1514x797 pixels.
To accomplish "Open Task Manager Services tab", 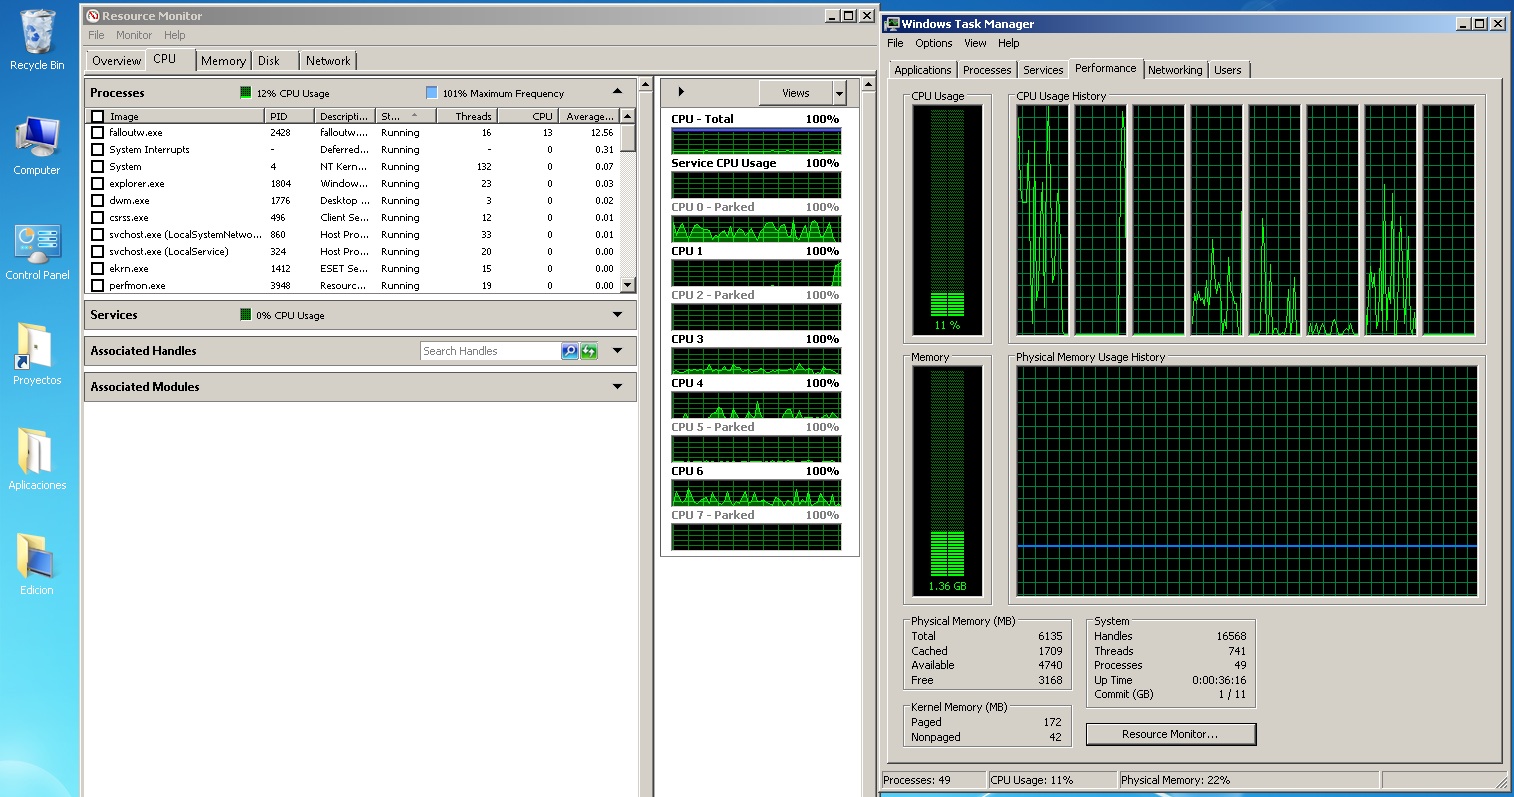I will point(1043,70).
